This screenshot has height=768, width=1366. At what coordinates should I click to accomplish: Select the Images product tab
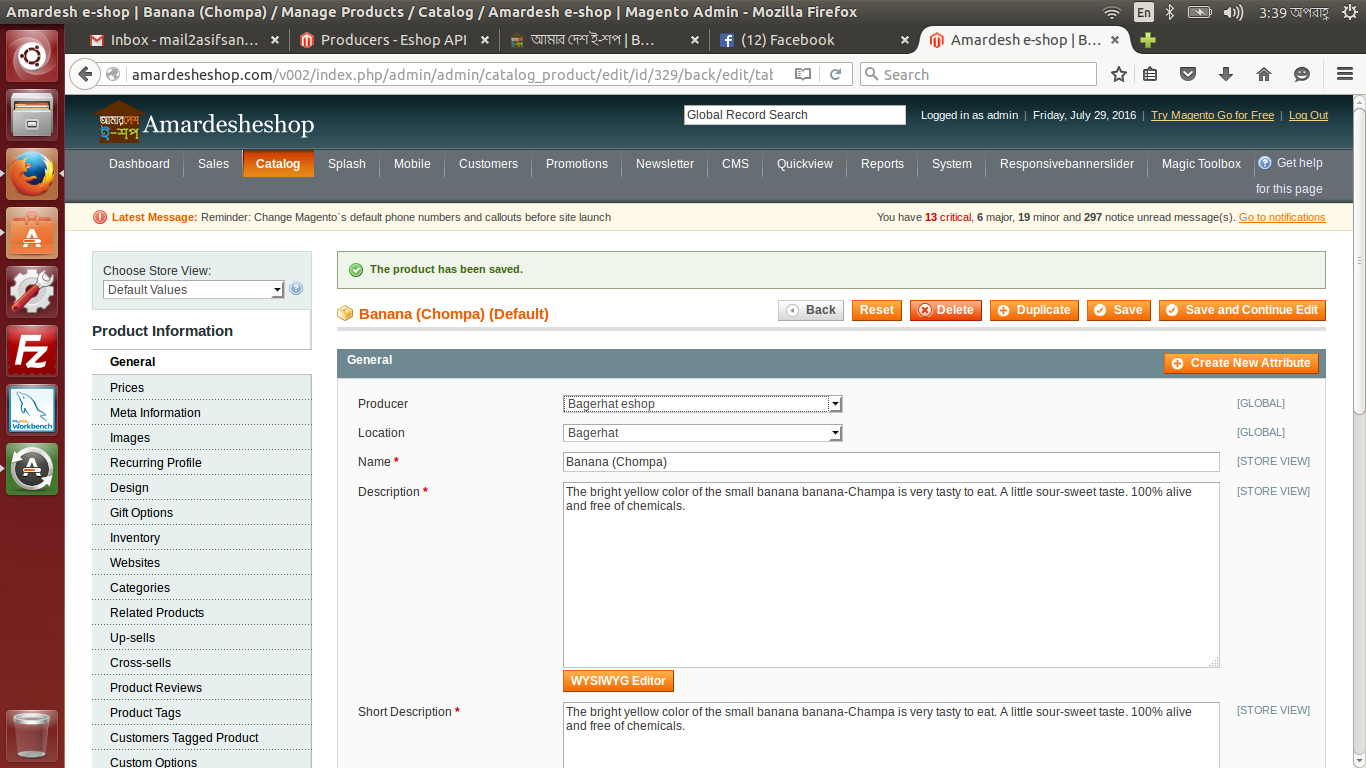pos(201,438)
